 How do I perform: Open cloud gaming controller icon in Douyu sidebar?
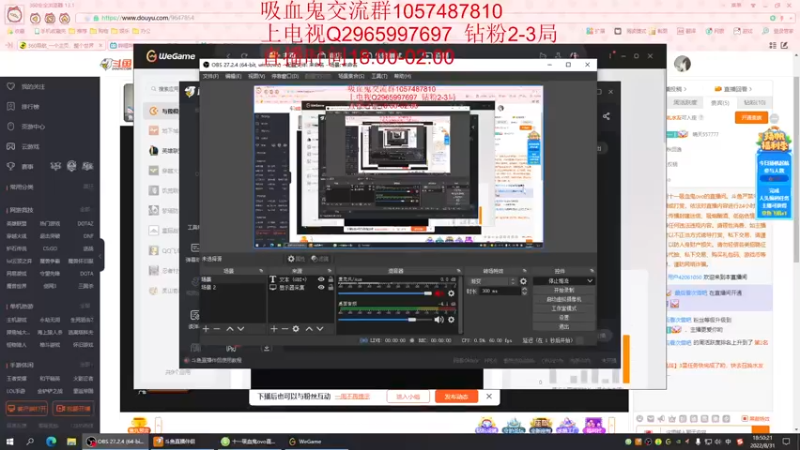coord(11,146)
